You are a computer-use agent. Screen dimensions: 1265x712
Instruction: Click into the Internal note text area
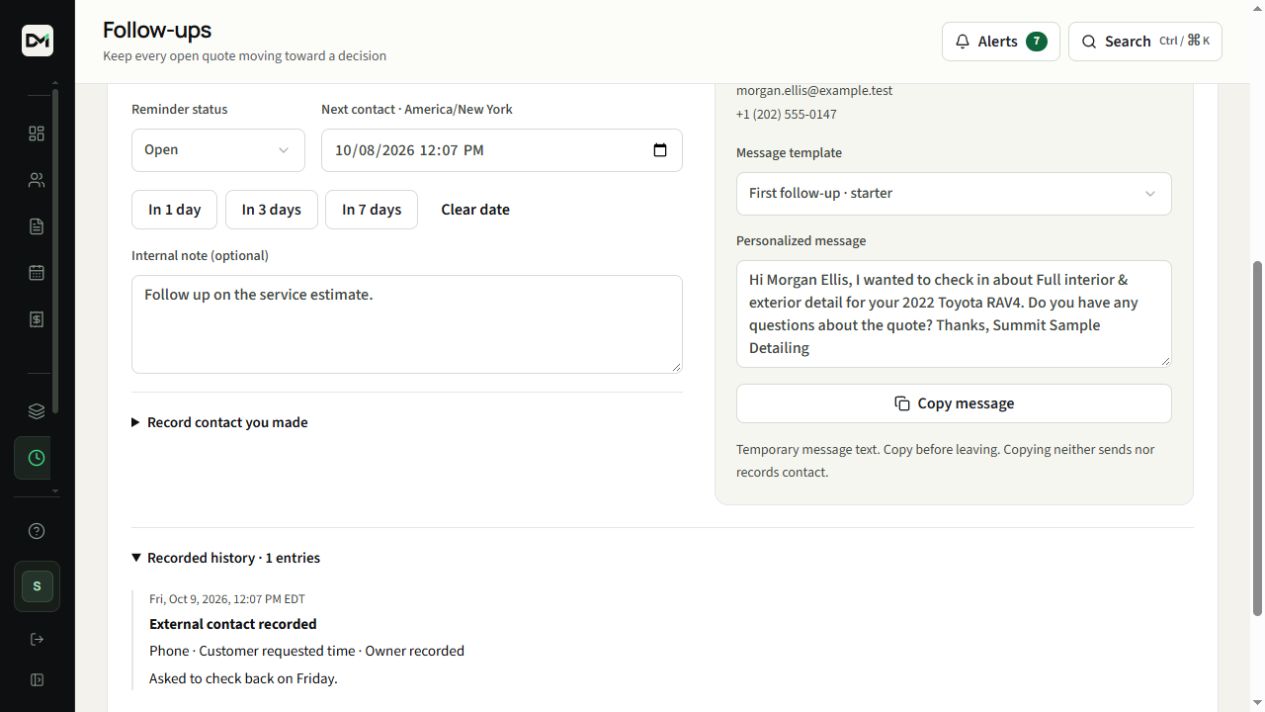pyautogui.click(x=407, y=324)
